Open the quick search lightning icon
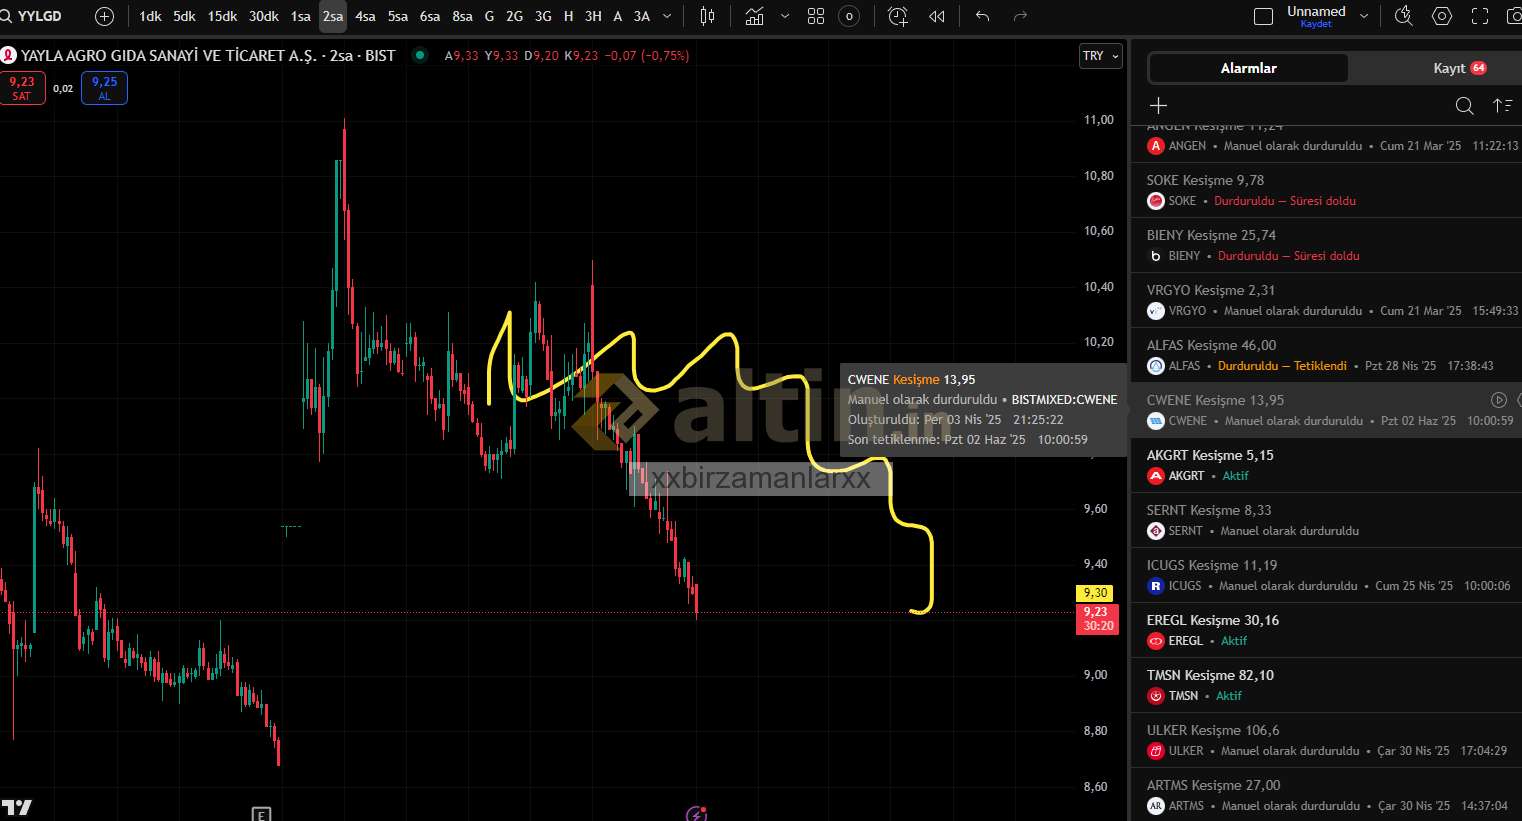Screen dimensions: 1522x821 click(1404, 16)
